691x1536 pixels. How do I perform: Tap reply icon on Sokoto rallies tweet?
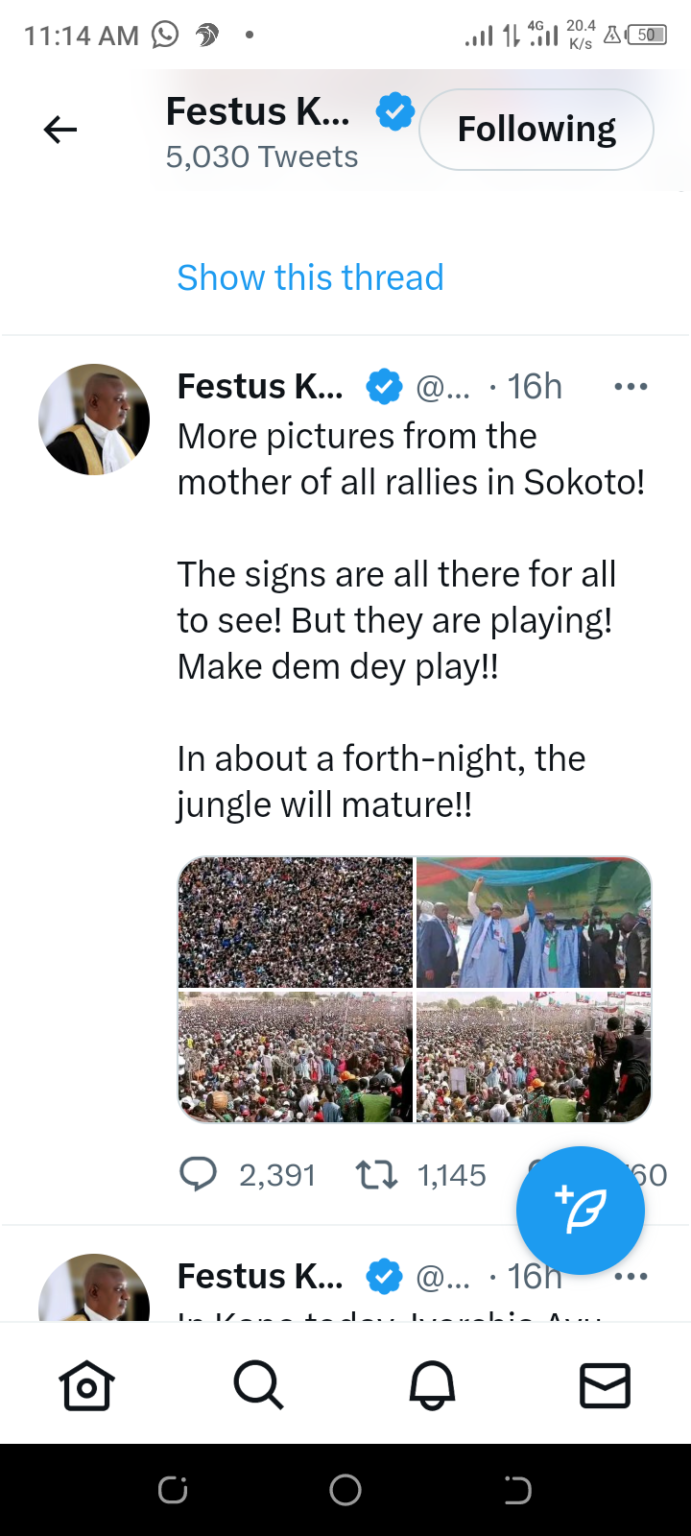[x=198, y=1174]
